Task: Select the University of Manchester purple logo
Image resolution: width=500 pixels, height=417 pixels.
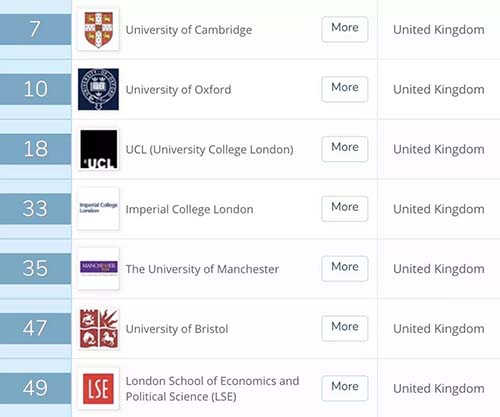Action: coord(98,269)
